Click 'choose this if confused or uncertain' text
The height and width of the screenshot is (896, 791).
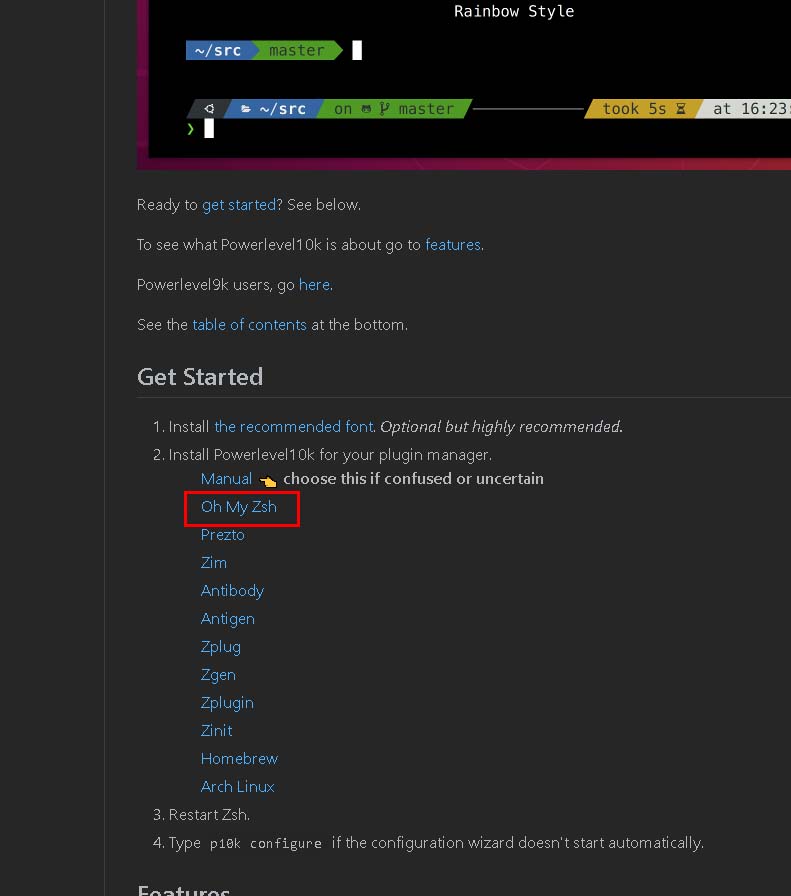[413, 478]
